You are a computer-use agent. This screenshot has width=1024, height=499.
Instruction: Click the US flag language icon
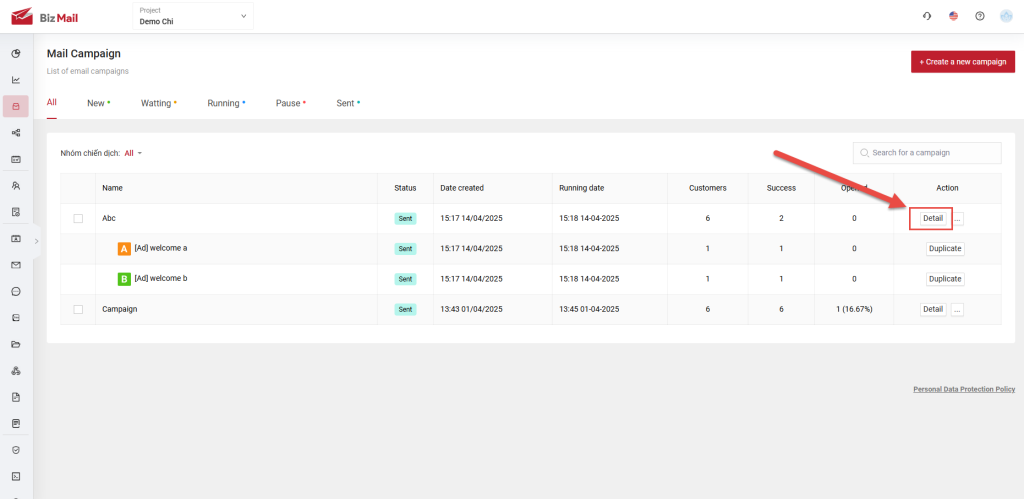pos(953,16)
